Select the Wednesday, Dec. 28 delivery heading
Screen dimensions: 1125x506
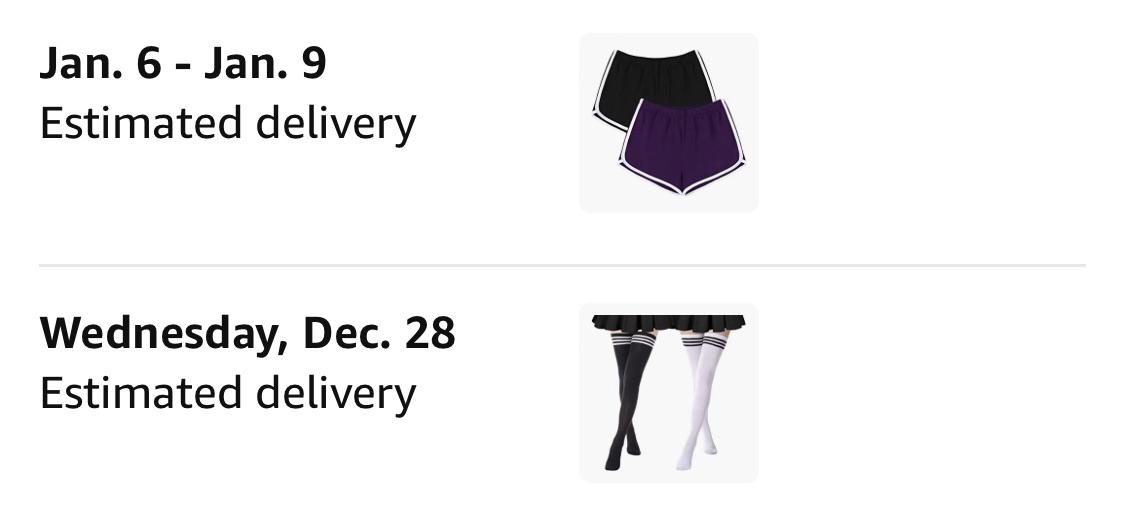click(248, 334)
